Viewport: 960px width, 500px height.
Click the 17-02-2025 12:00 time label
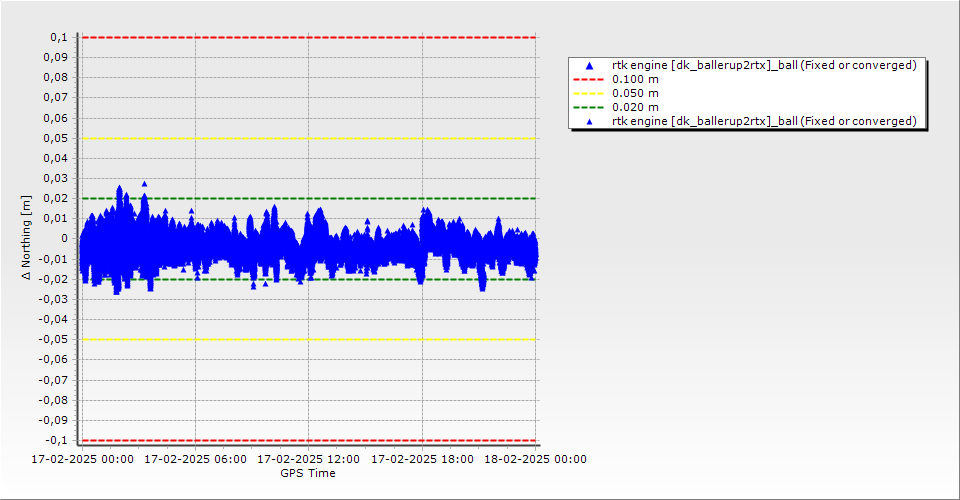(309, 459)
